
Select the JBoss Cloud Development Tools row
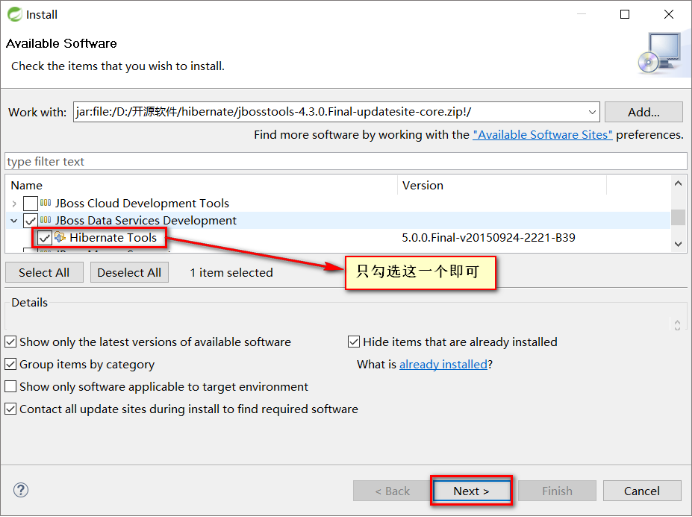(338, 203)
